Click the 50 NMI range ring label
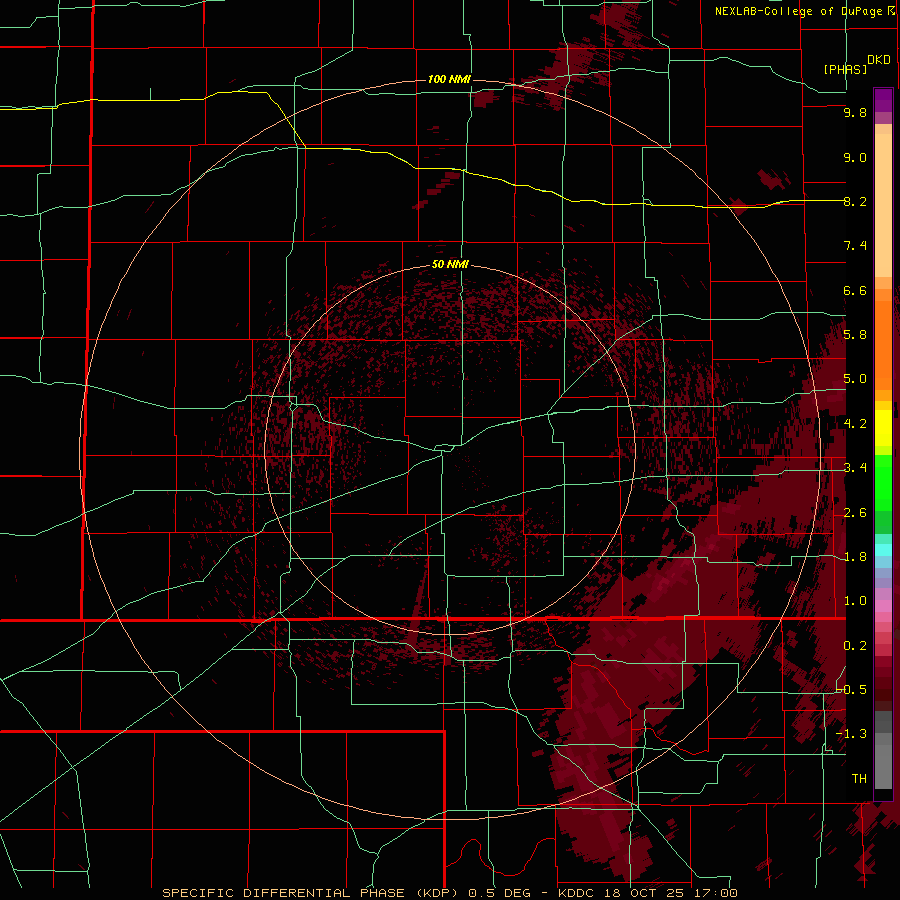The width and height of the screenshot is (900, 900). pos(451,264)
